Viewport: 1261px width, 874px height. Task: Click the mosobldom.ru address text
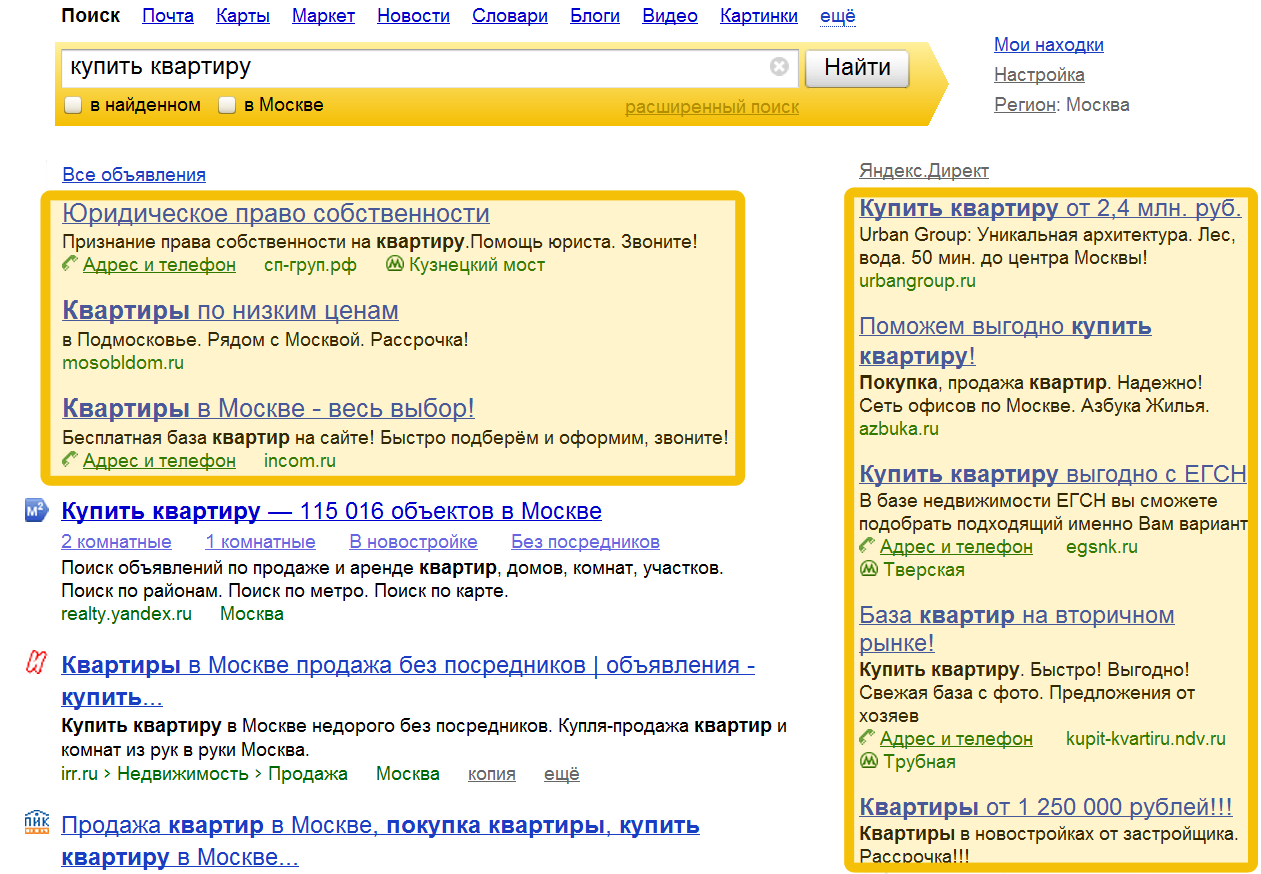123,363
